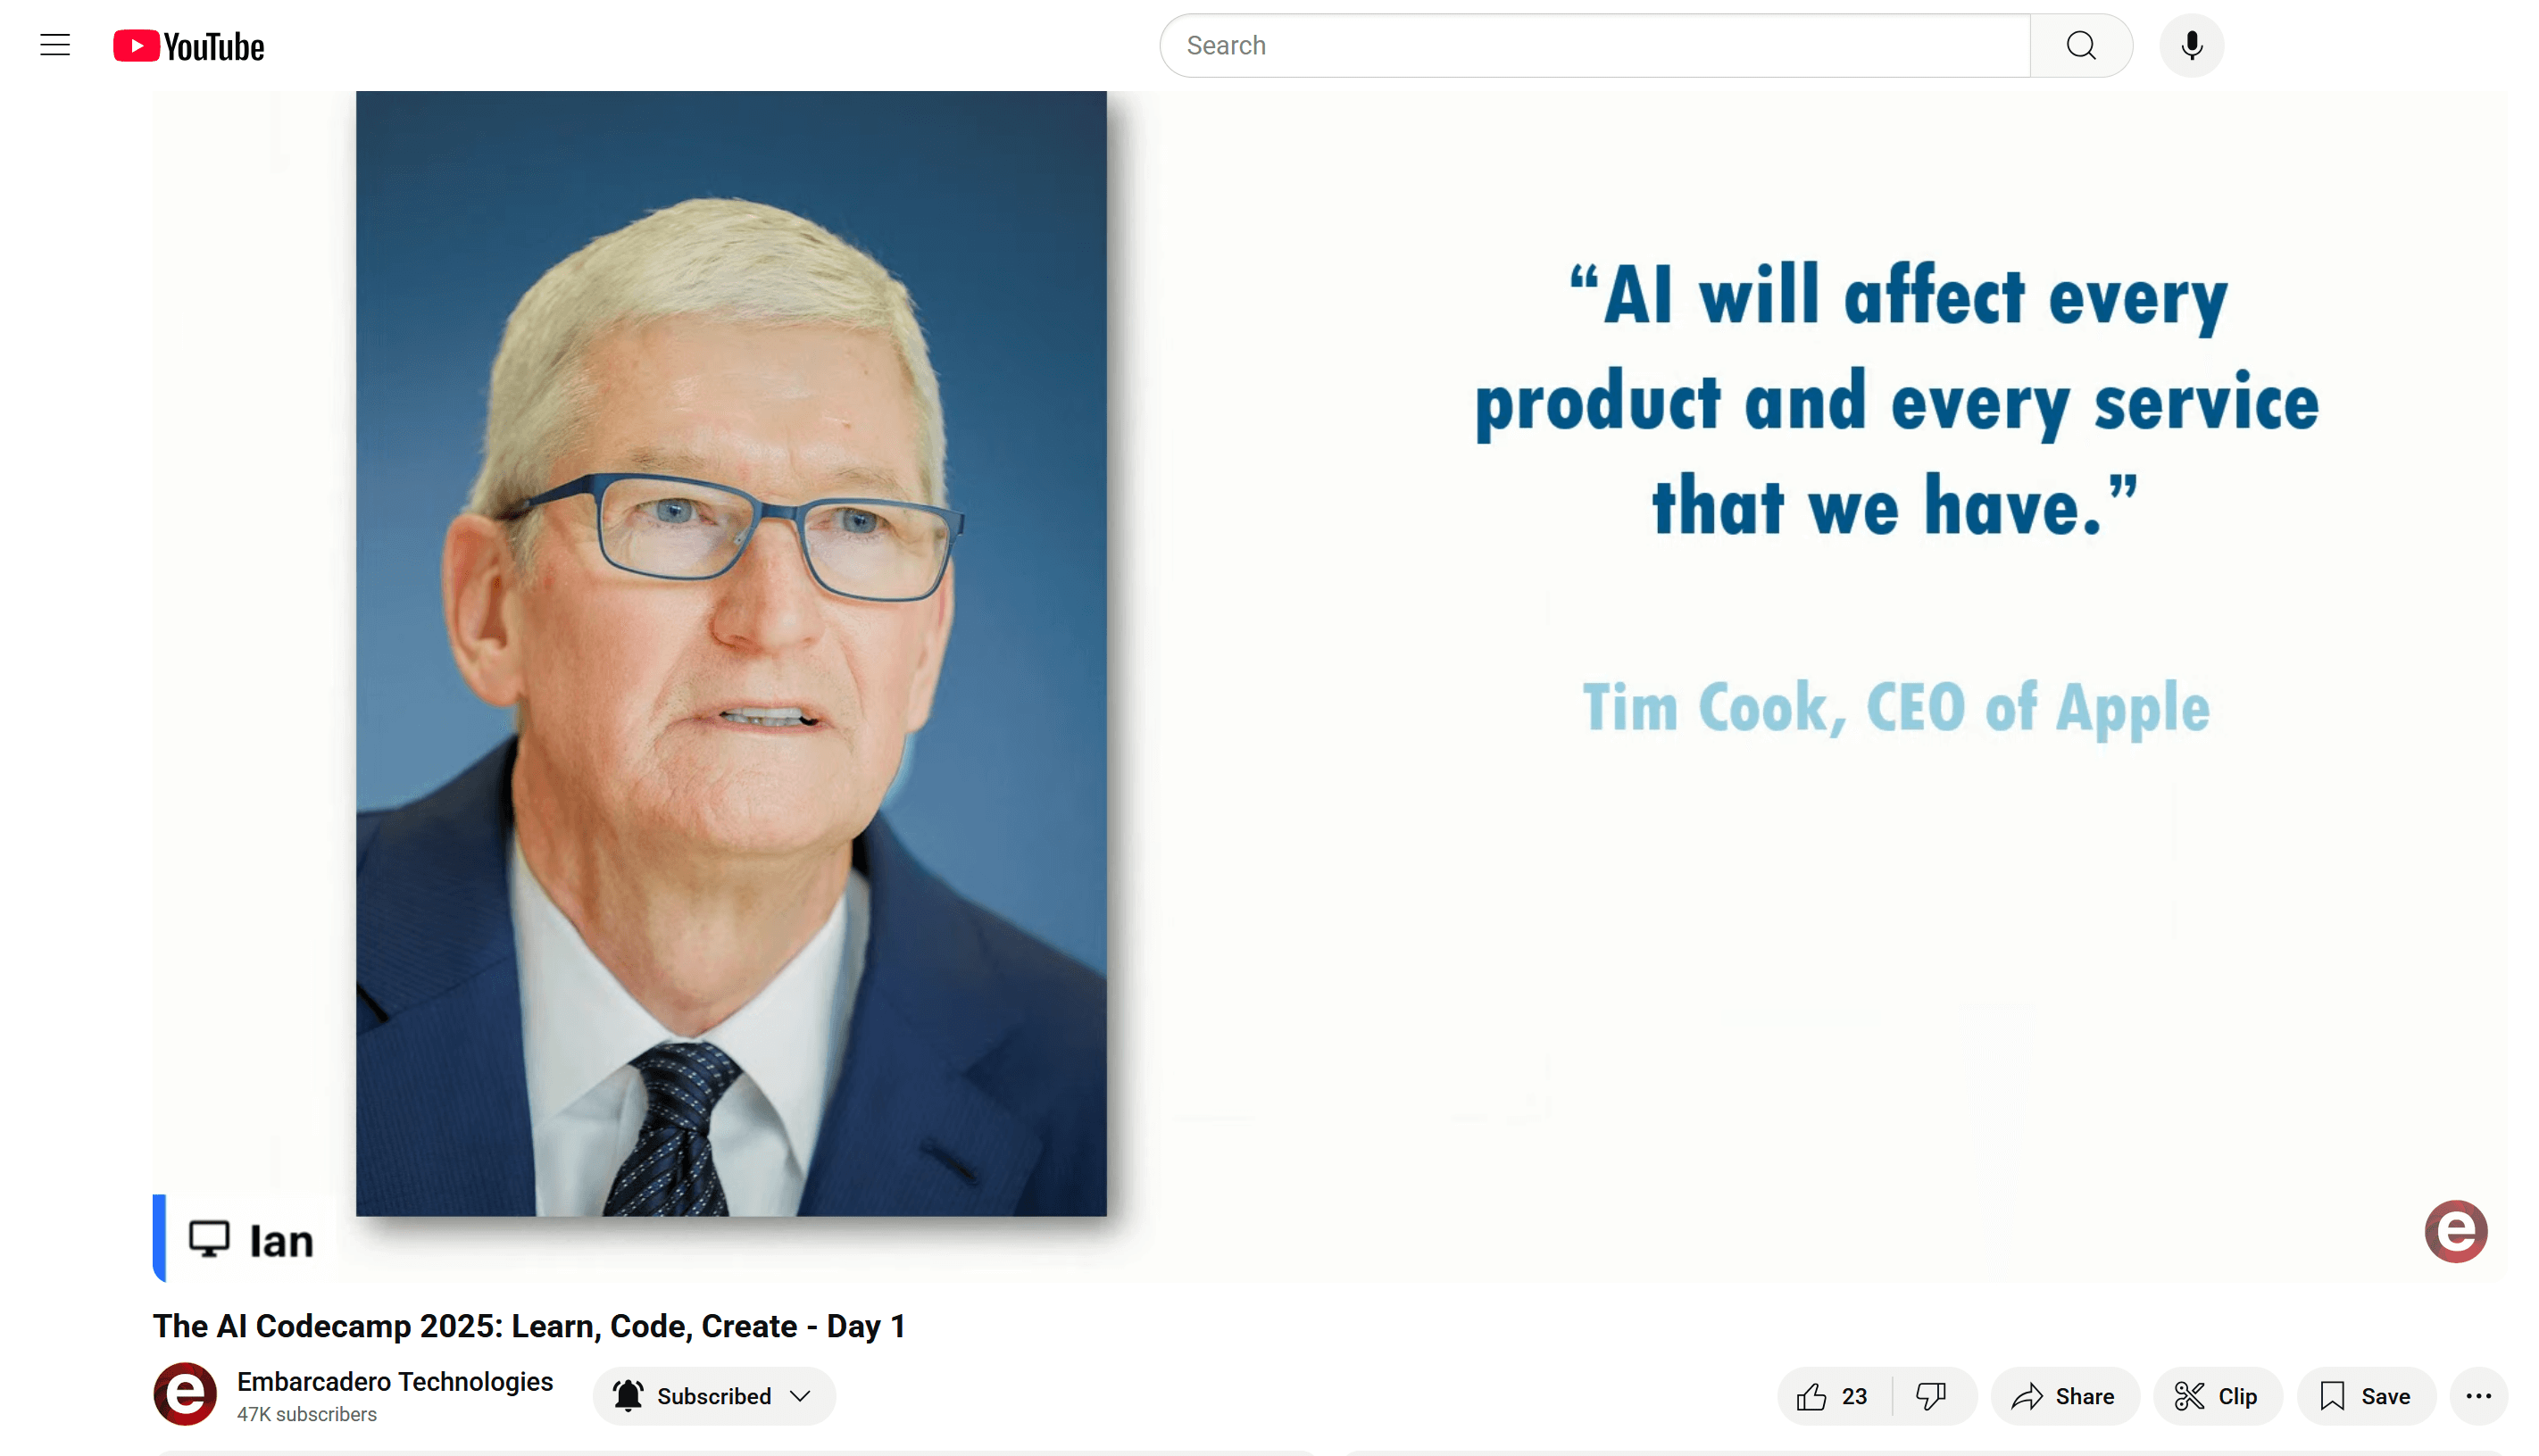Image resolution: width=2539 pixels, height=1456 pixels.
Task: Share the video
Action: 2064,1396
